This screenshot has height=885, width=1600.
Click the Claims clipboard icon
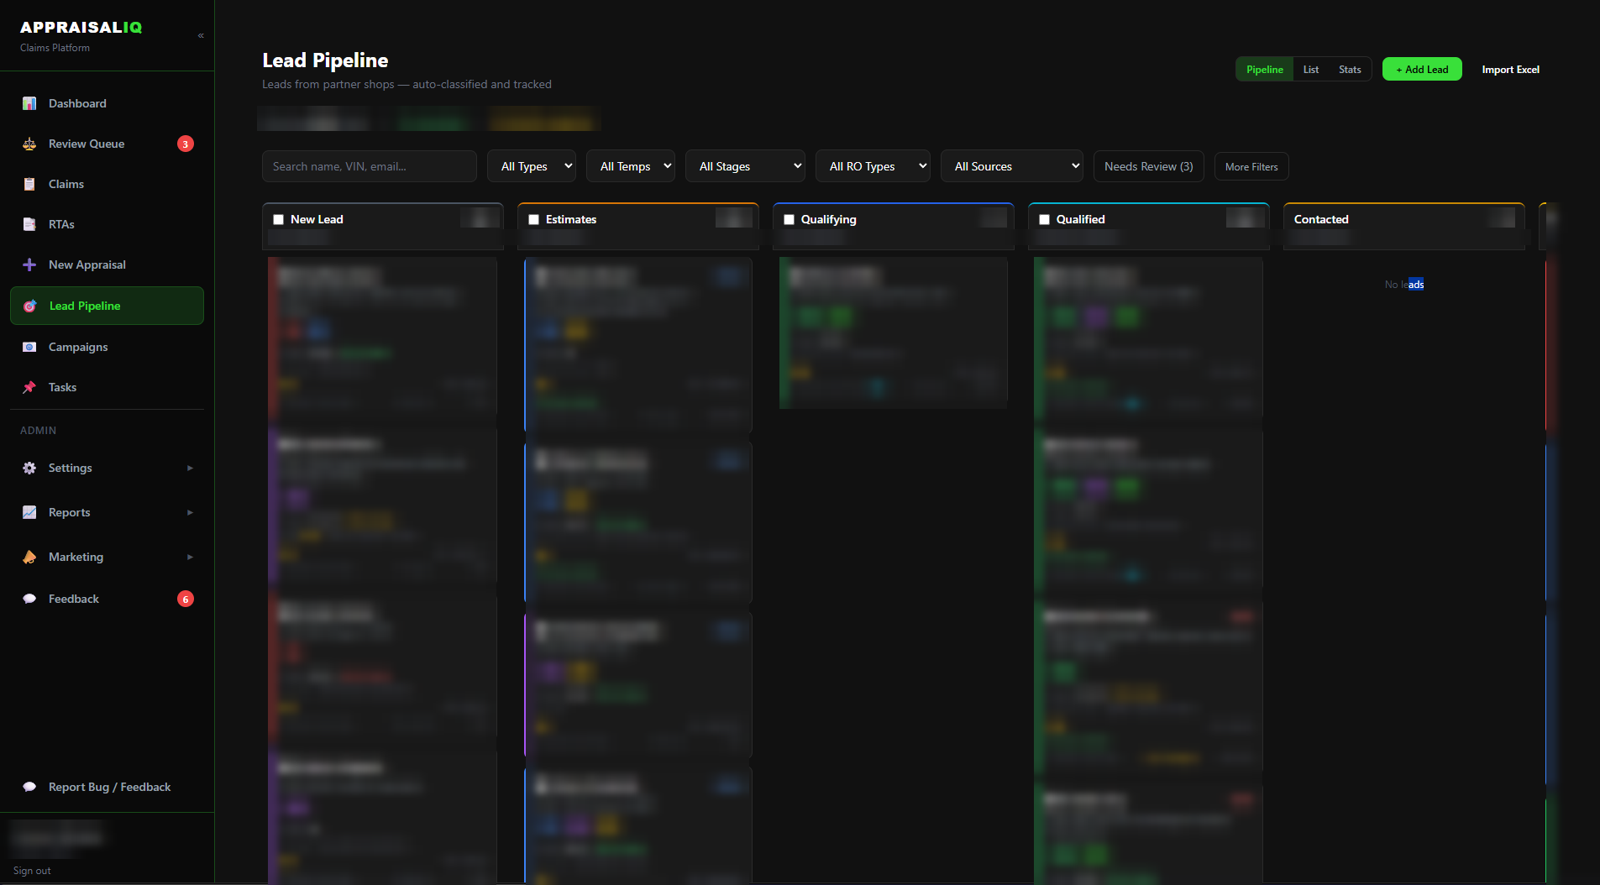[29, 184]
